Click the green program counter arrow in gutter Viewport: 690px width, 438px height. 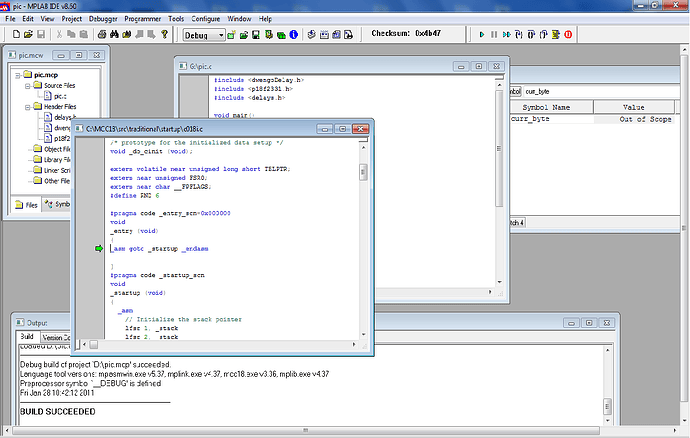(99, 249)
